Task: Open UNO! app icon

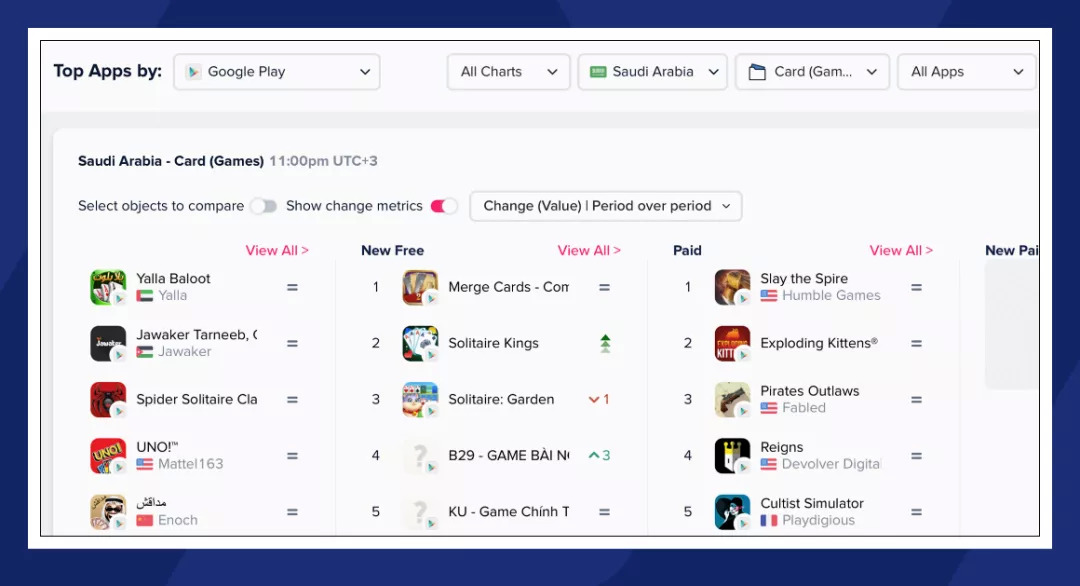Action: point(108,456)
